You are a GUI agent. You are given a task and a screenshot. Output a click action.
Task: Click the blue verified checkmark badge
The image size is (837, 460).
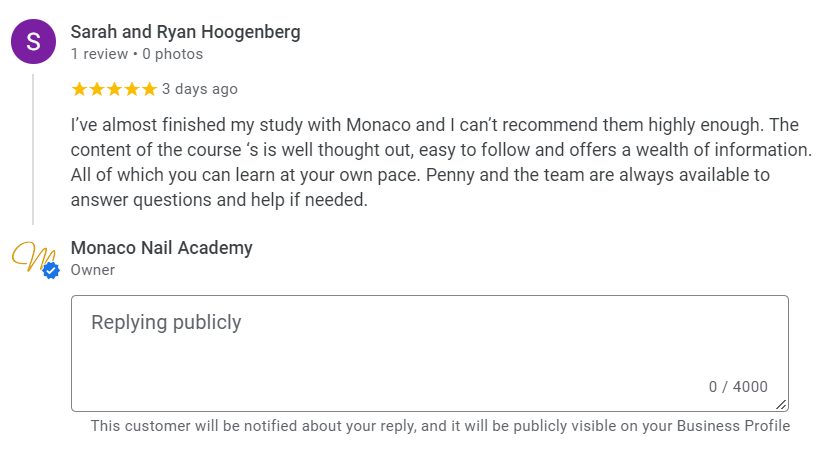click(51, 270)
